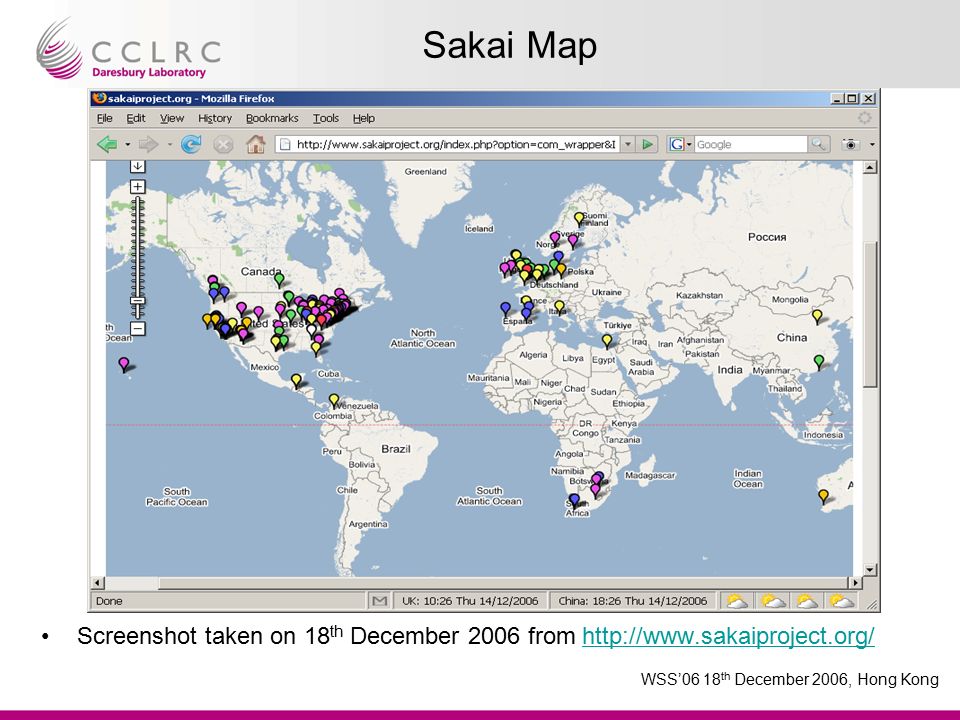
Task: Open the Help menu
Action: coord(364,118)
